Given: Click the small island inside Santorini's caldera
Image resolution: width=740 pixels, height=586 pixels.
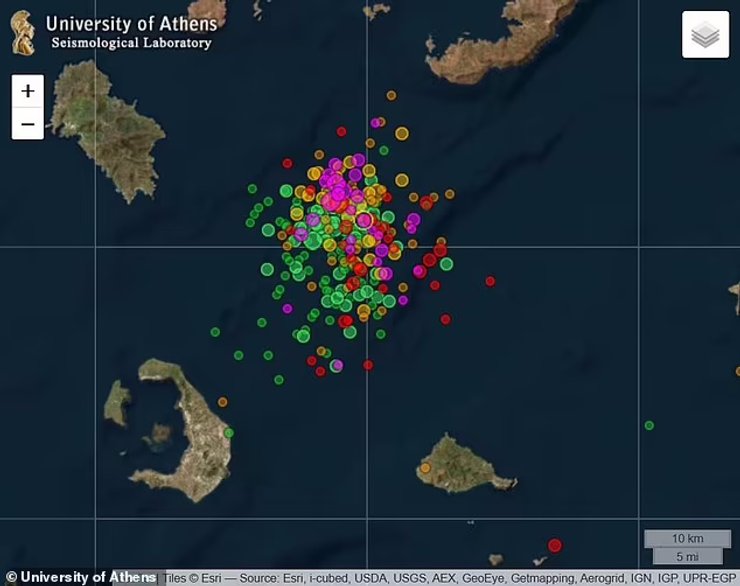Looking at the screenshot, I should (157, 436).
